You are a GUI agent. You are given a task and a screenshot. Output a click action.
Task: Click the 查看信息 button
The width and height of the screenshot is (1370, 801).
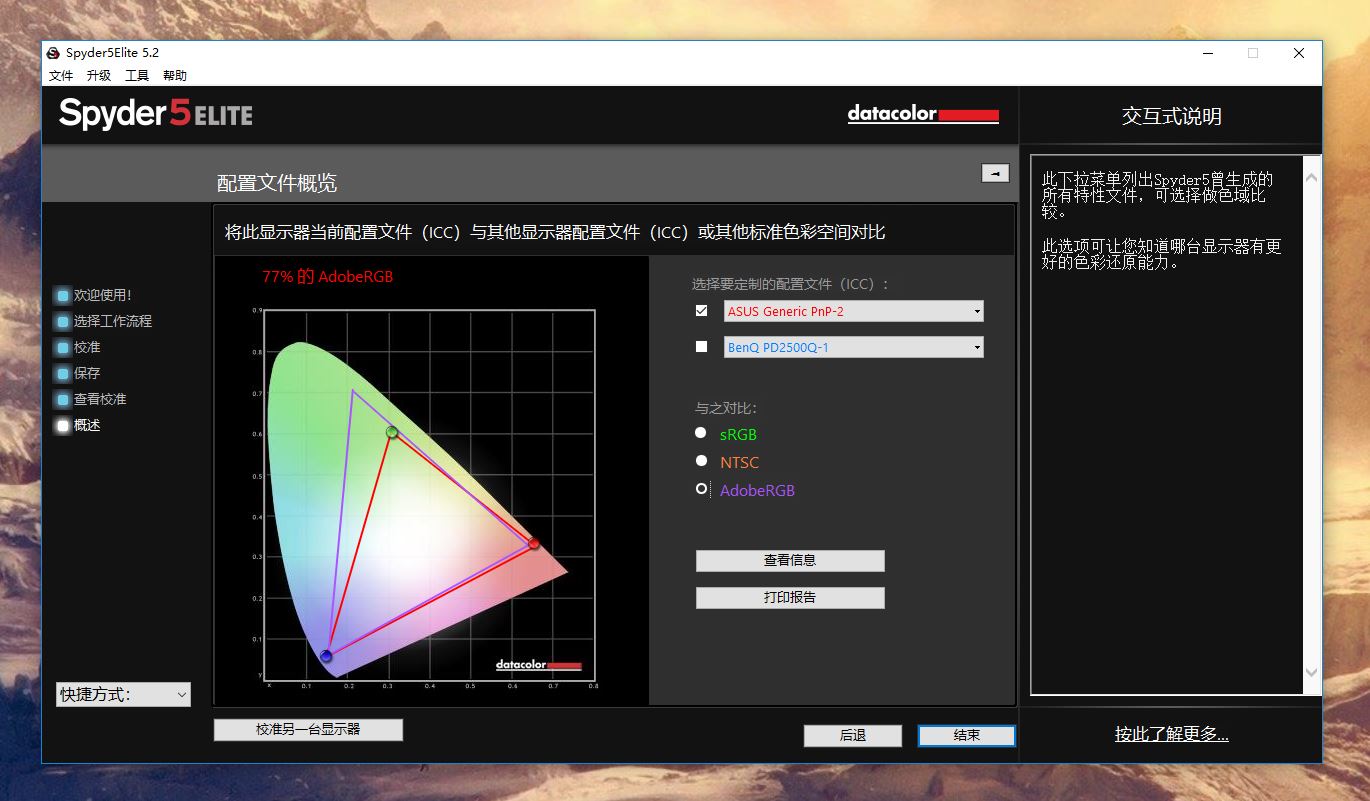[789, 560]
